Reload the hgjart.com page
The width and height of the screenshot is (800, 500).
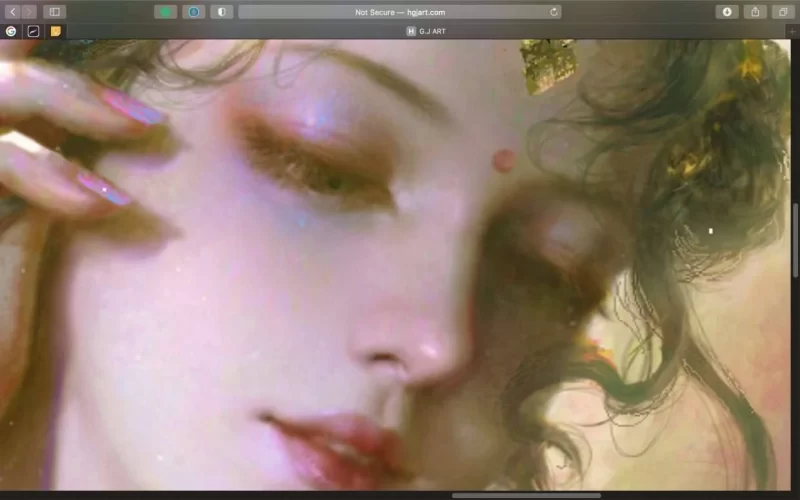pyautogui.click(x=554, y=12)
